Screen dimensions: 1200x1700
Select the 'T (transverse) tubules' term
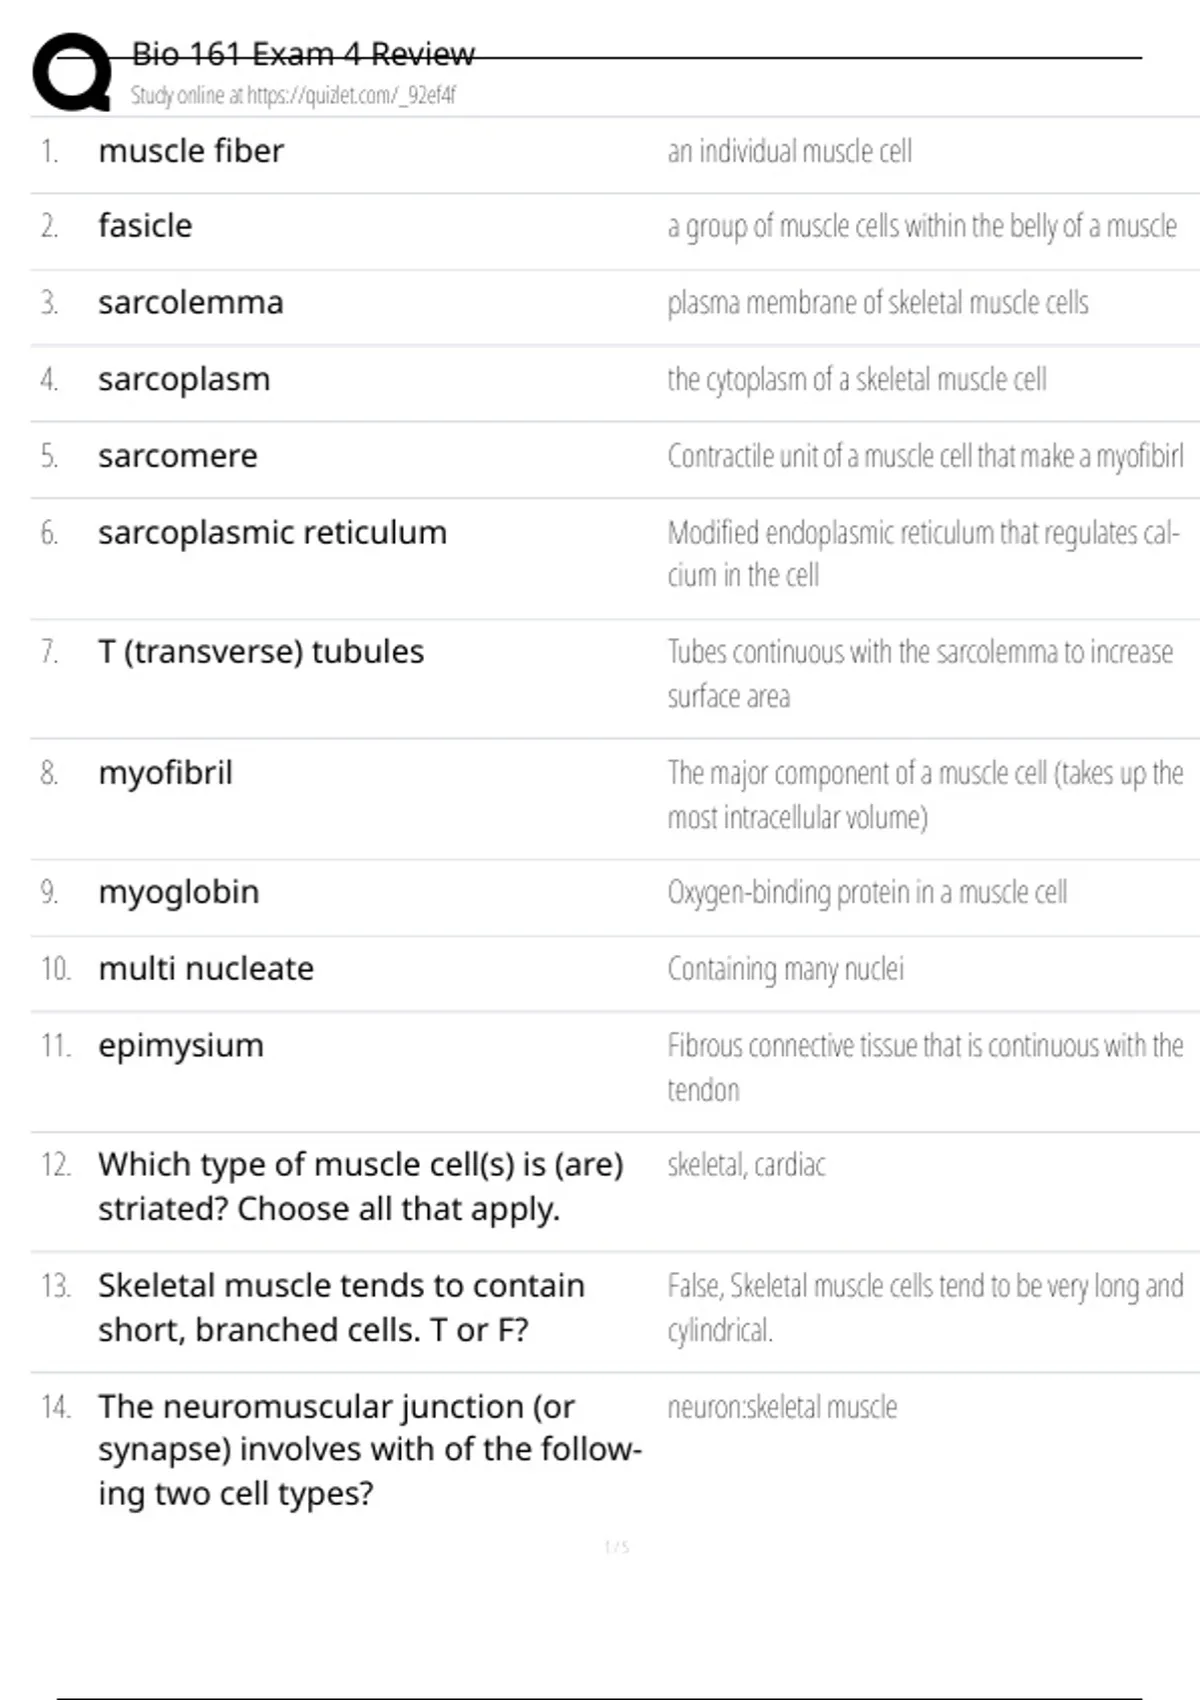click(261, 652)
